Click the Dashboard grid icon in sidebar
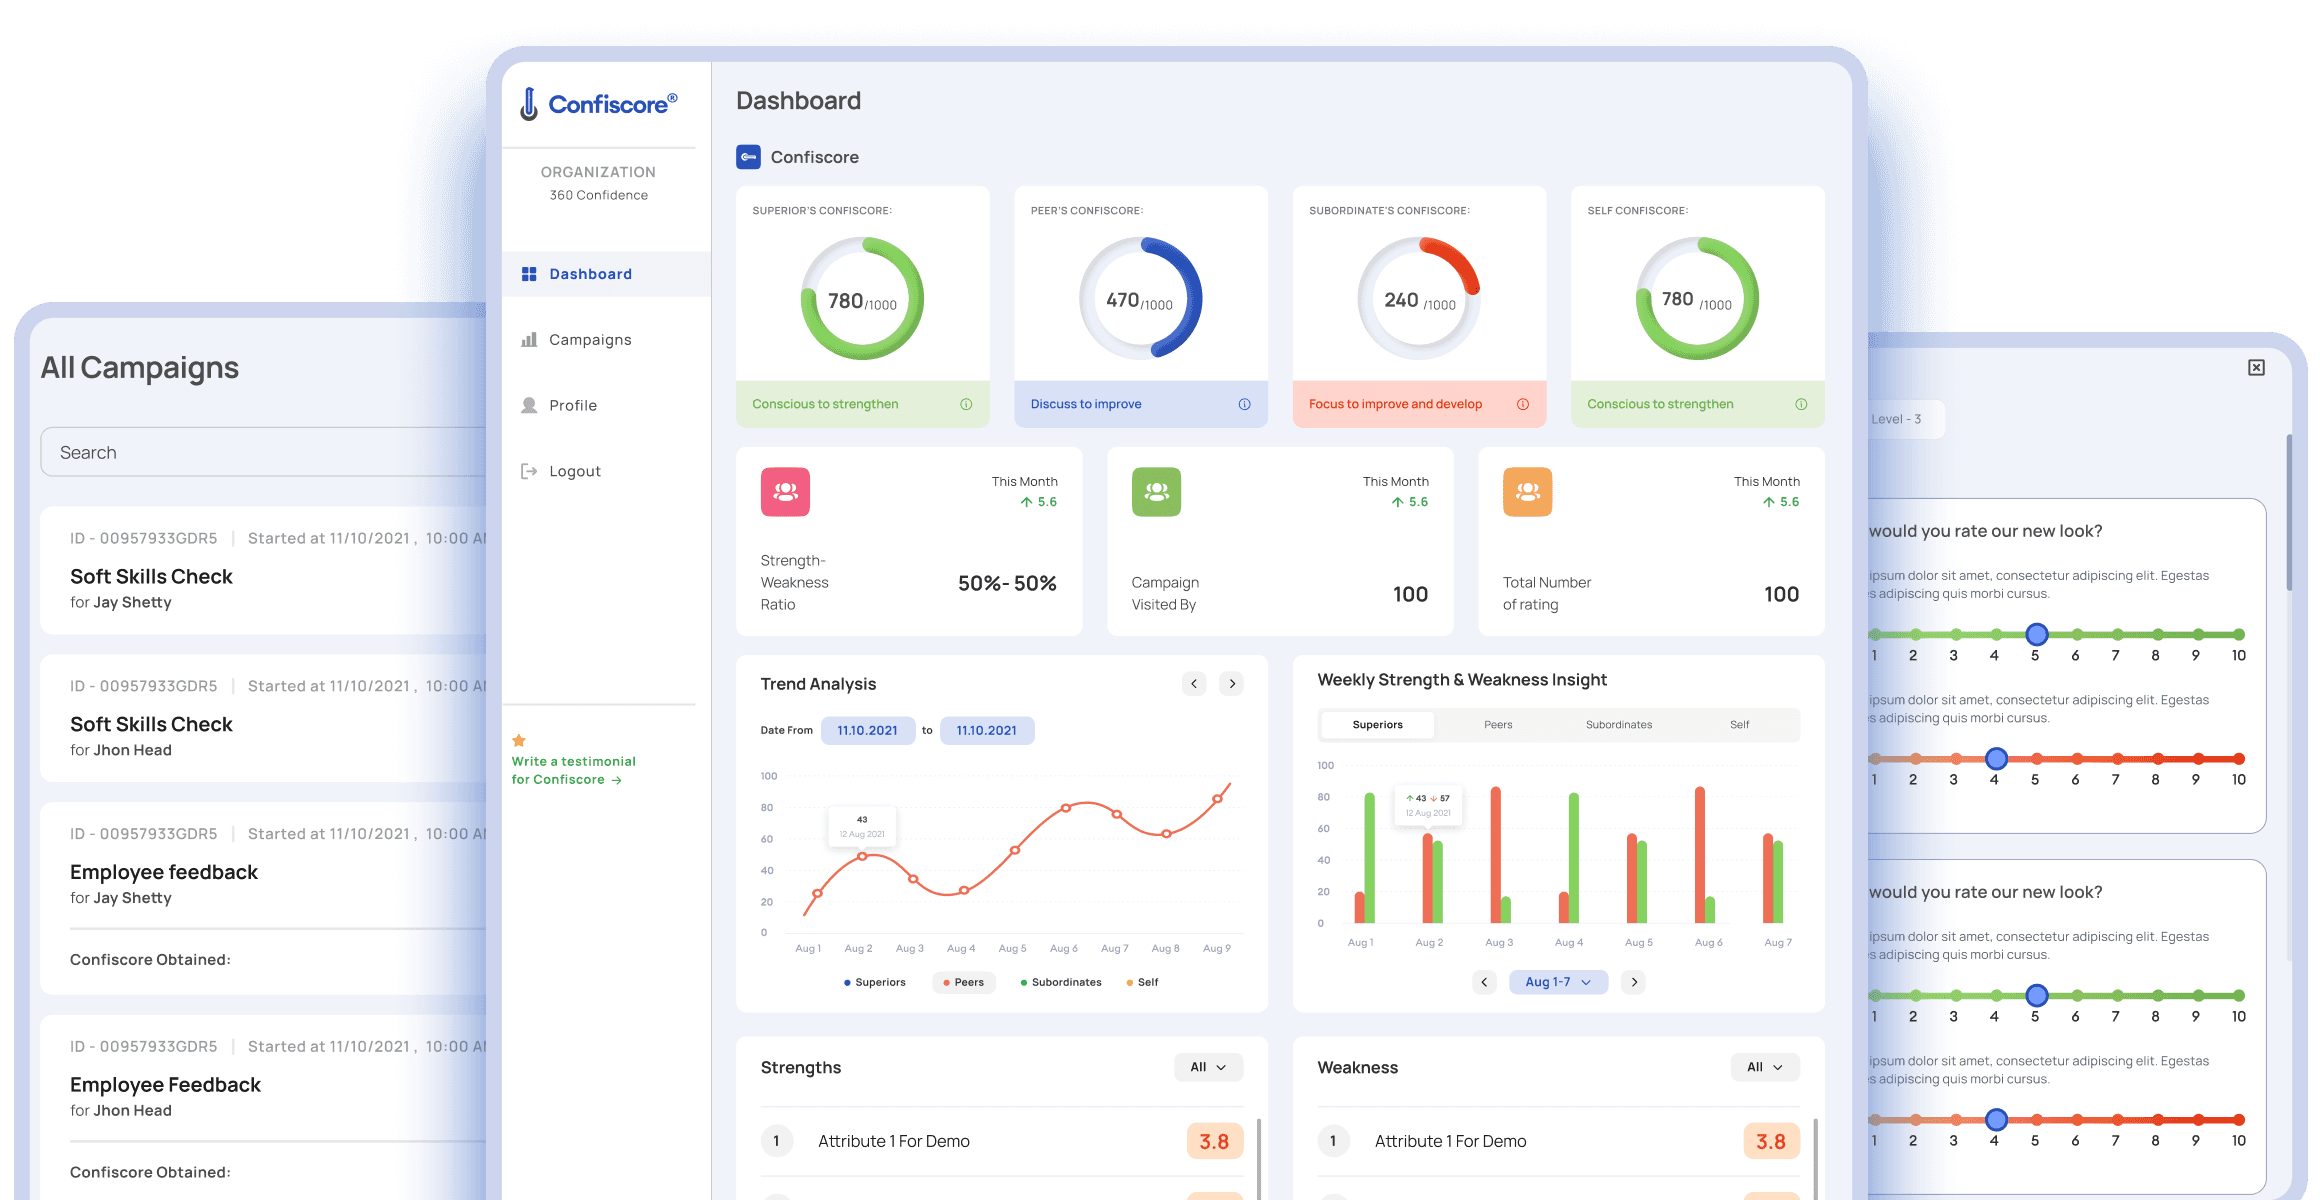Screen dimensions: 2320x1200 pyautogui.click(x=529, y=274)
